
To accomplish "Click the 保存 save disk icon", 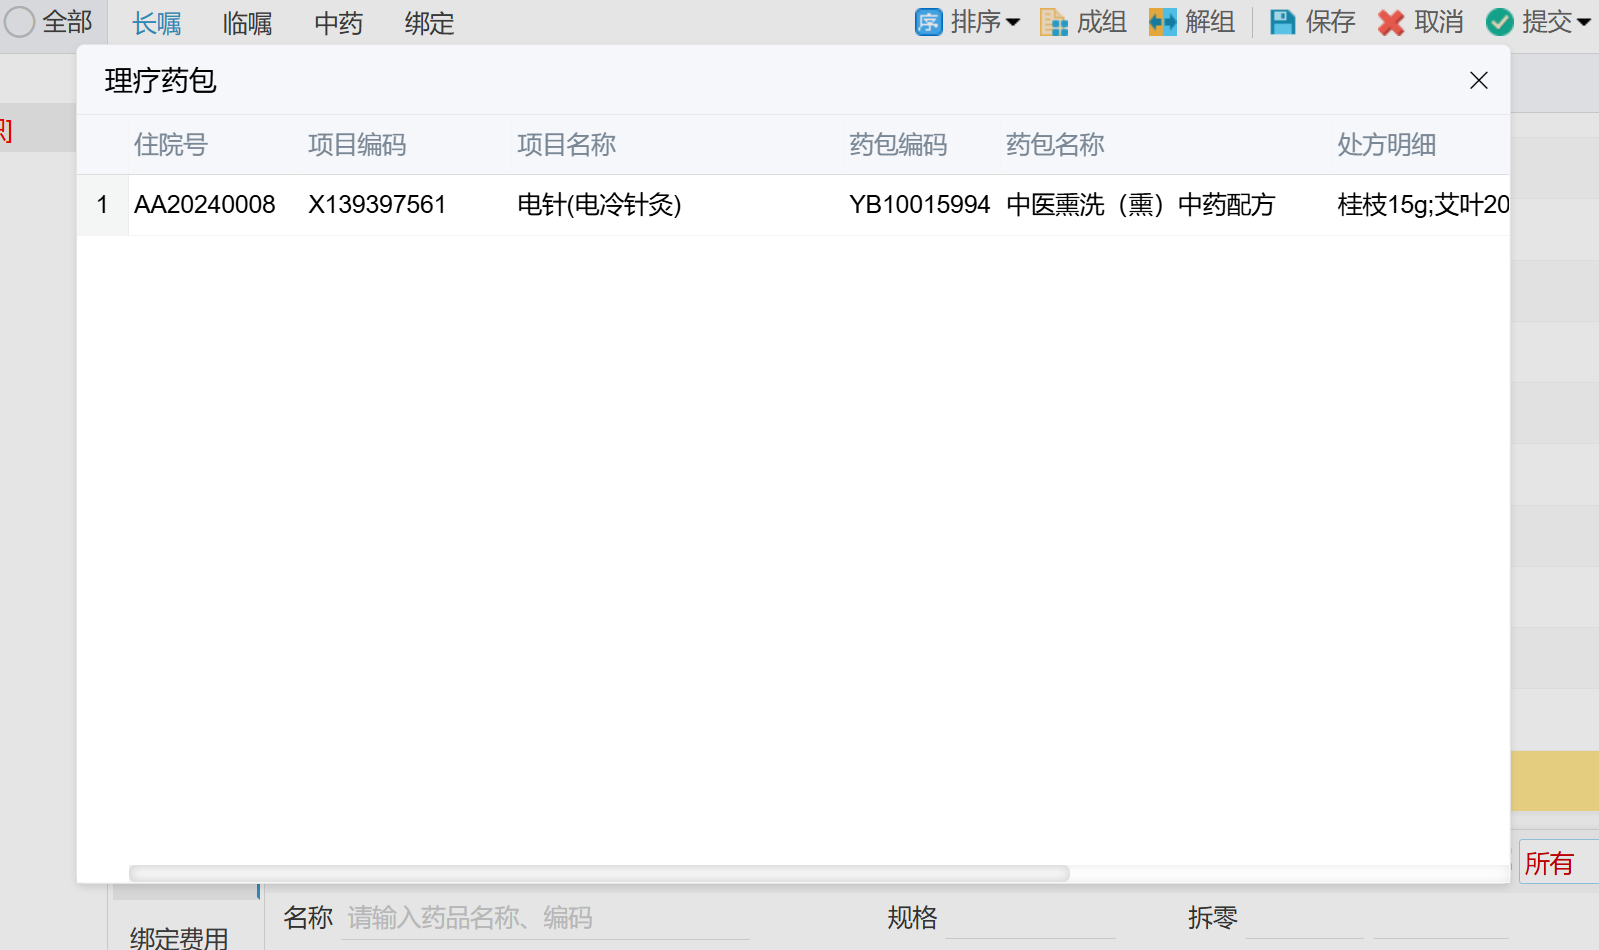I will click(1282, 22).
